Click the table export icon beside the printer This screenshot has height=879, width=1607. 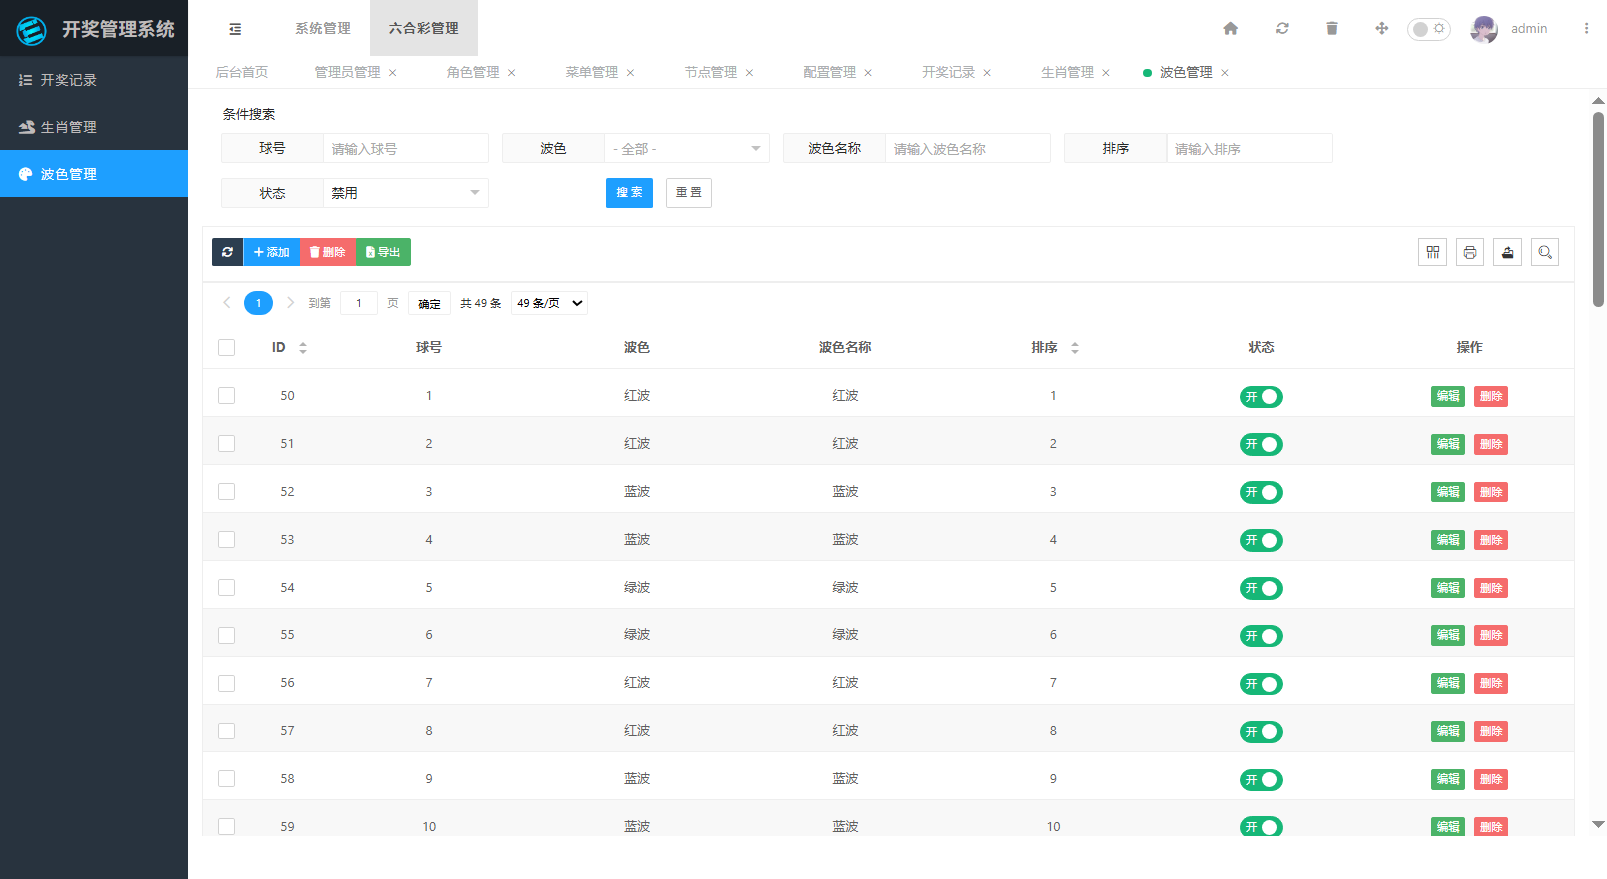(x=1508, y=252)
